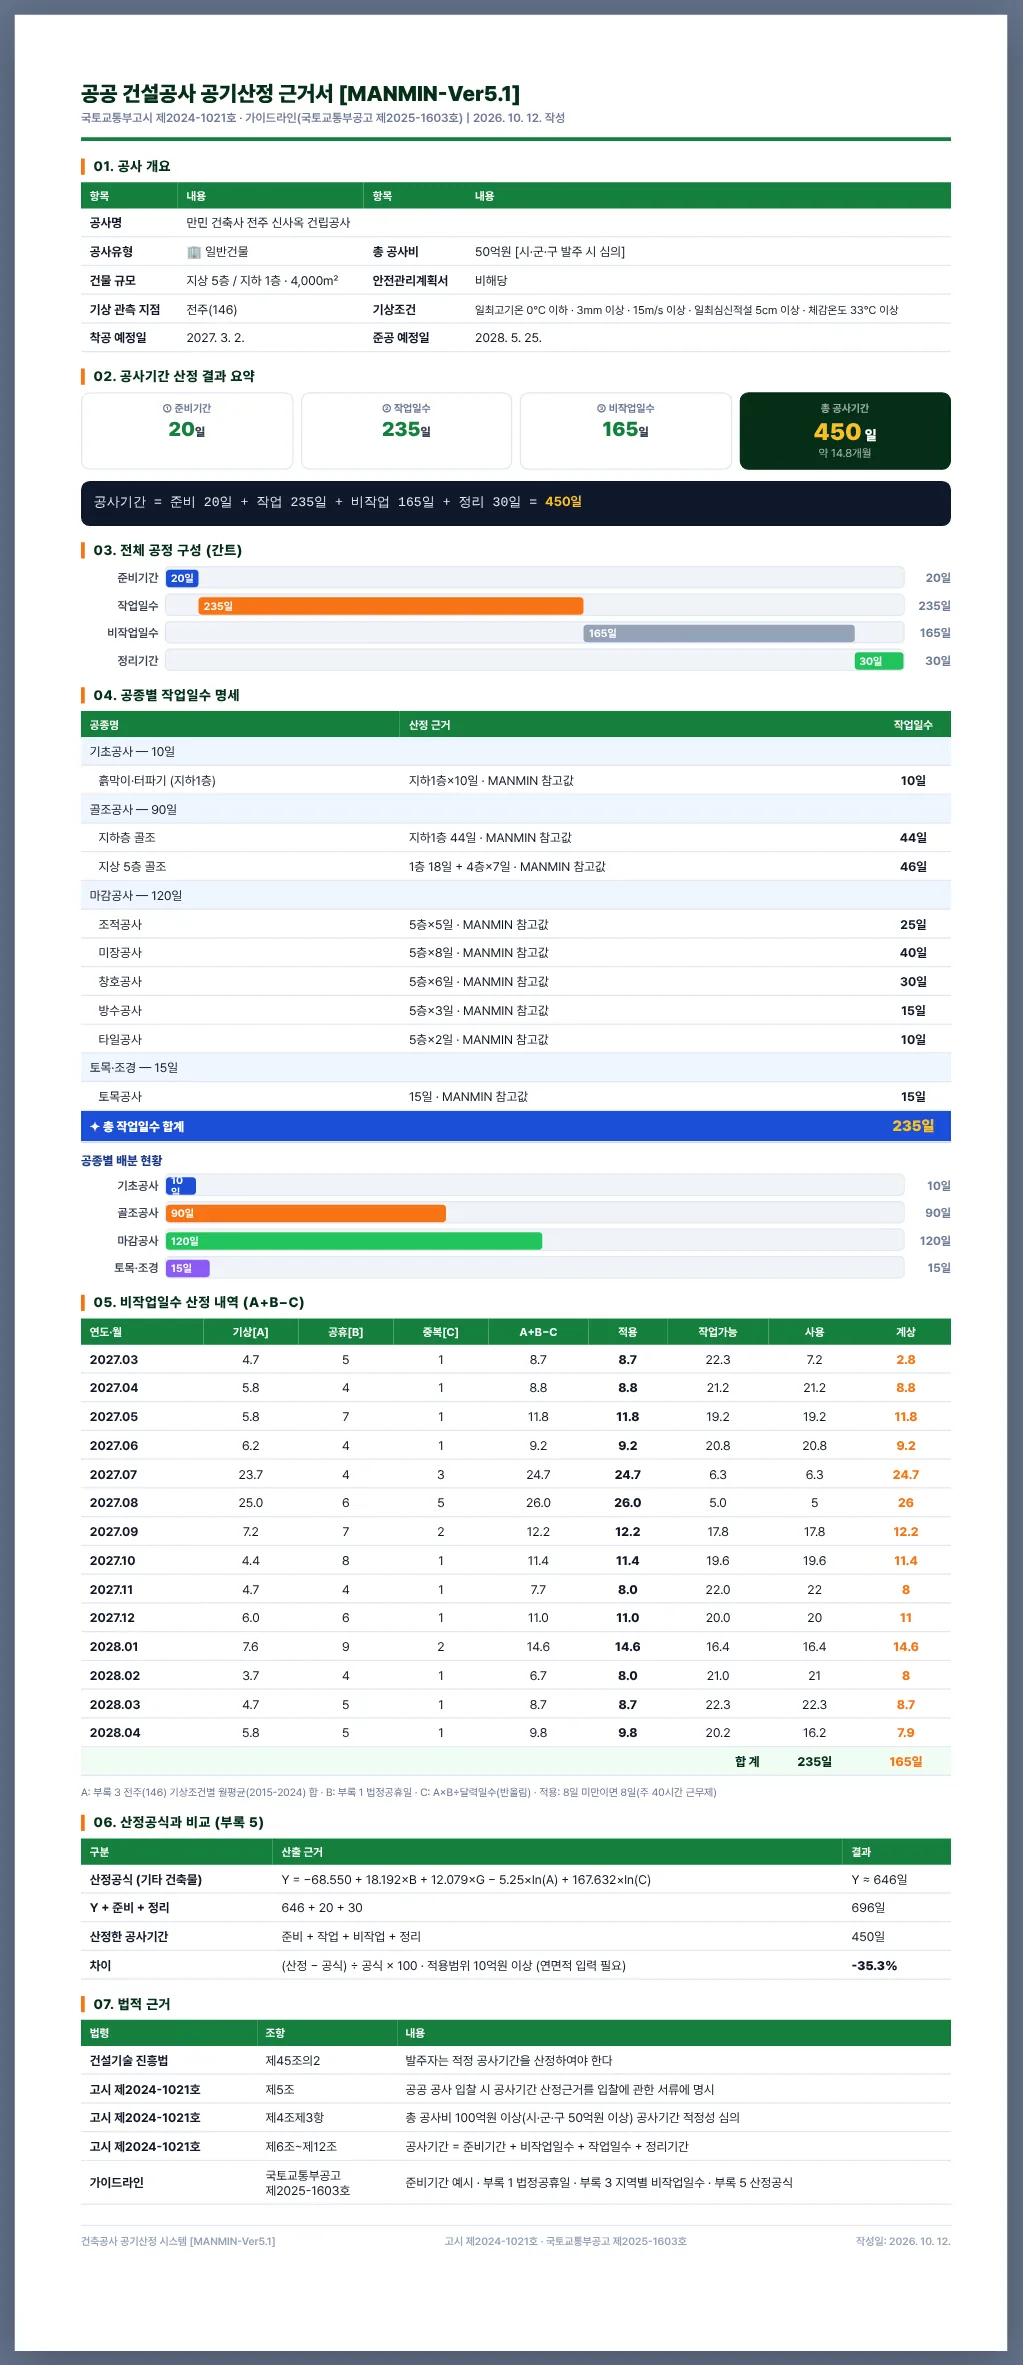Click the 착공 예정일 value 2027. 3. 2.
Image resolution: width=1023 pixels, height=2365 pixels.
(x=215, y=338)
